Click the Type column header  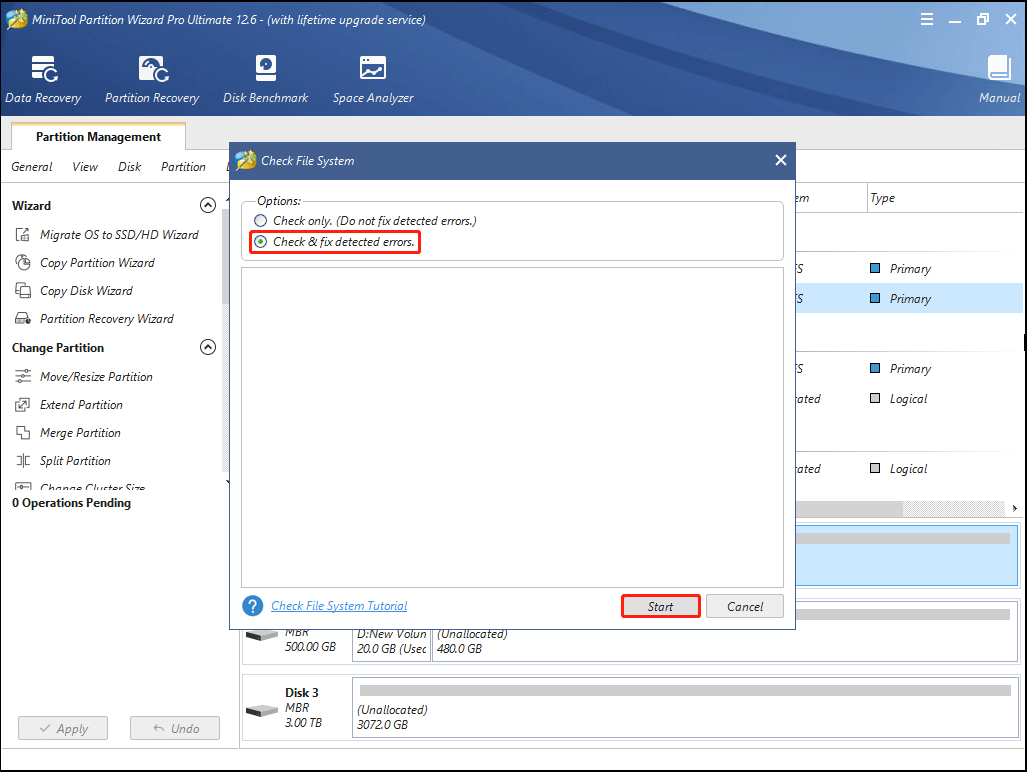[946, 198]
